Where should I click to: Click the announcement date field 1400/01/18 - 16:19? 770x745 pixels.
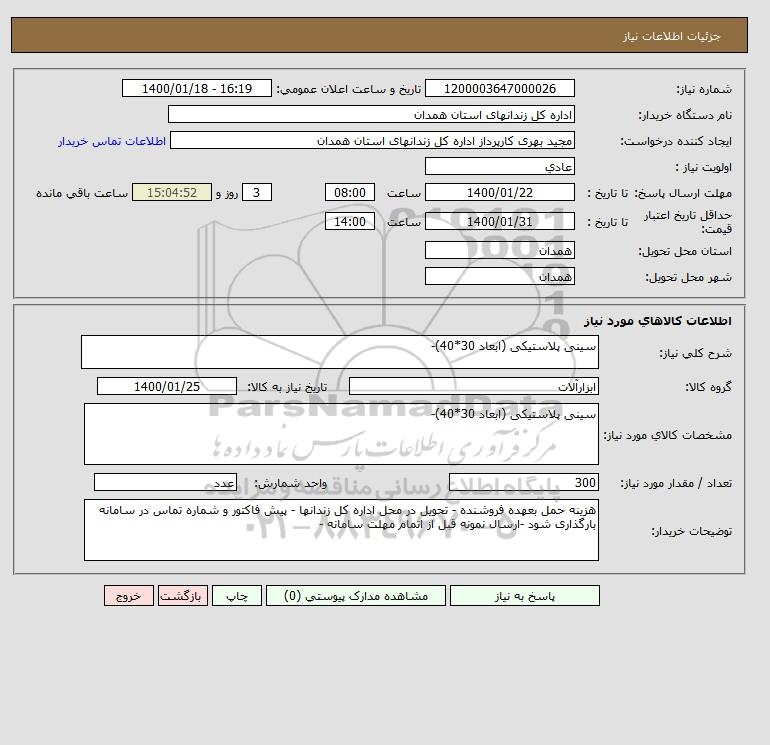click(x=197, y=88)
